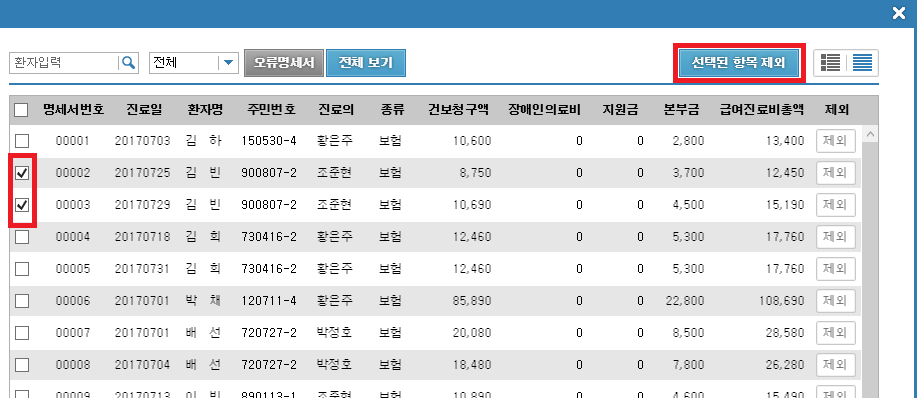
Task: Click claim amount 20,080
Action: point(472,333)
